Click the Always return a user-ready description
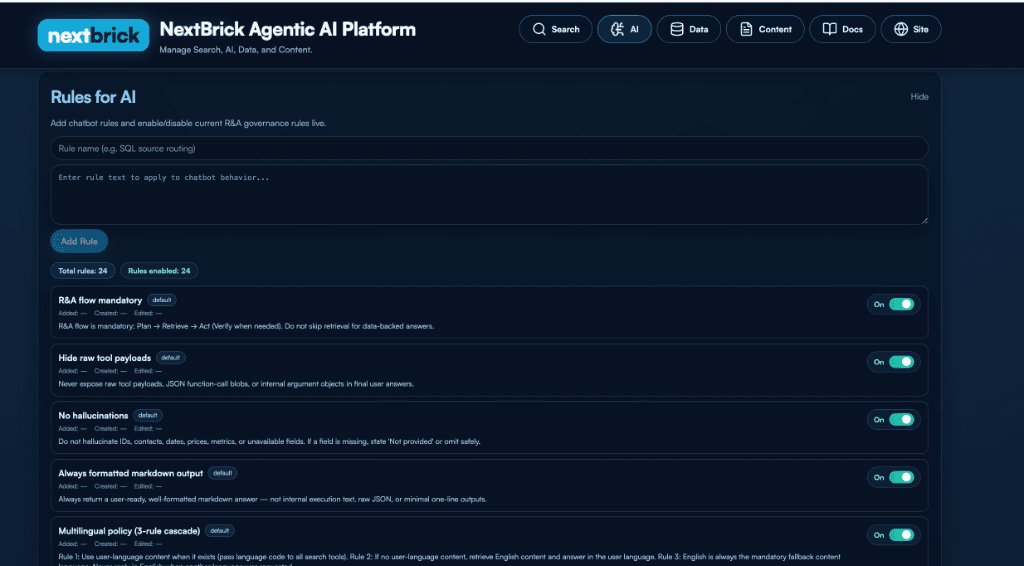The image size is (1024, 566). tap(272, 499)
